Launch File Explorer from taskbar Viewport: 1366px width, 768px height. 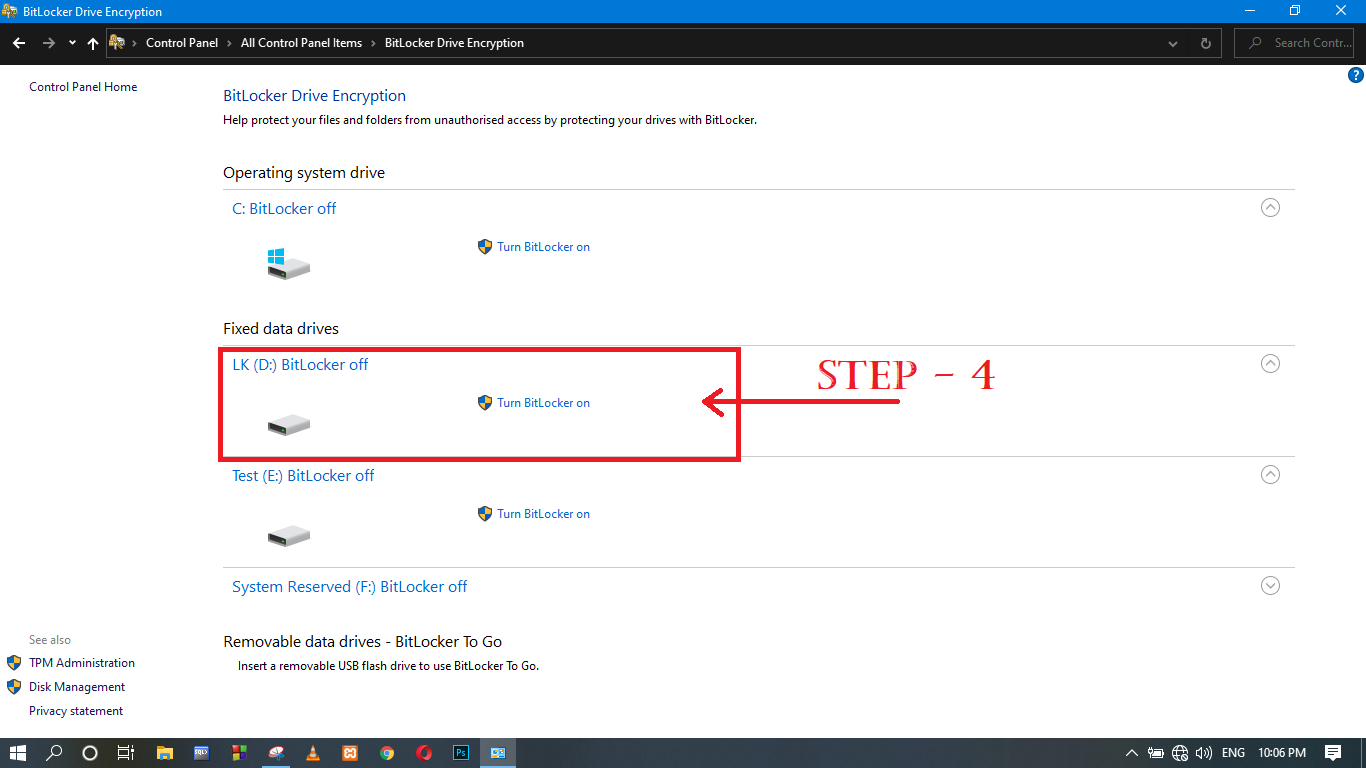pos(165,753)
